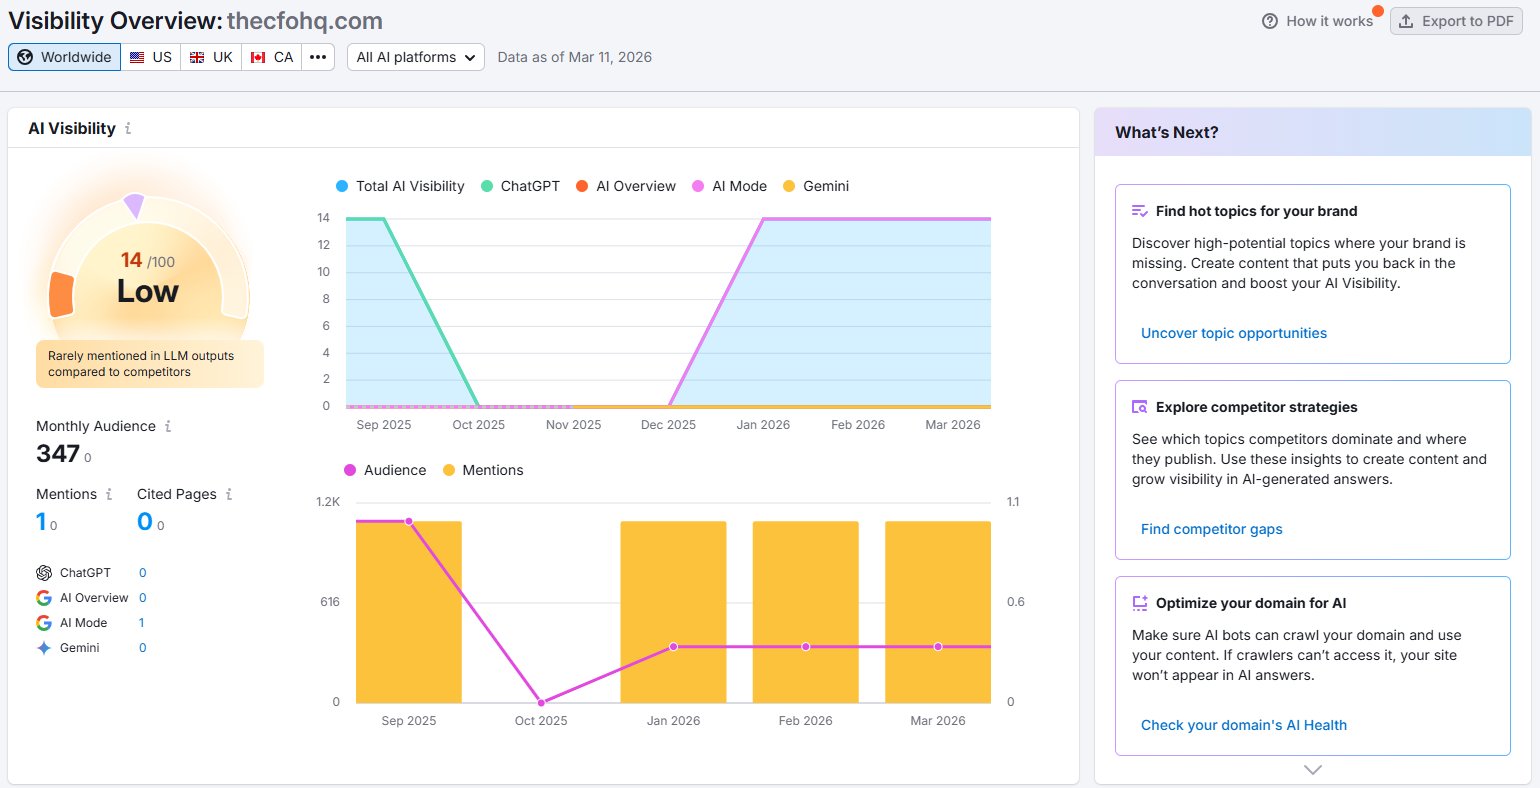1540x788 pixels.
Task: Click the Mar 2026 mentions bar
Action: 938,612
